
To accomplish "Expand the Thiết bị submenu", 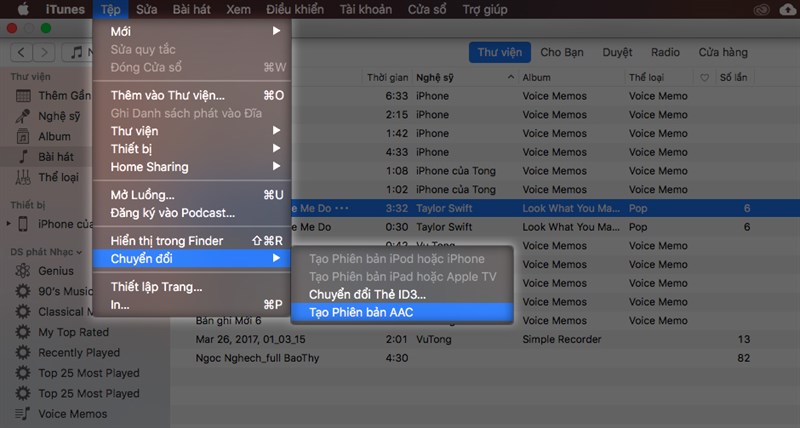I will 276,148.
